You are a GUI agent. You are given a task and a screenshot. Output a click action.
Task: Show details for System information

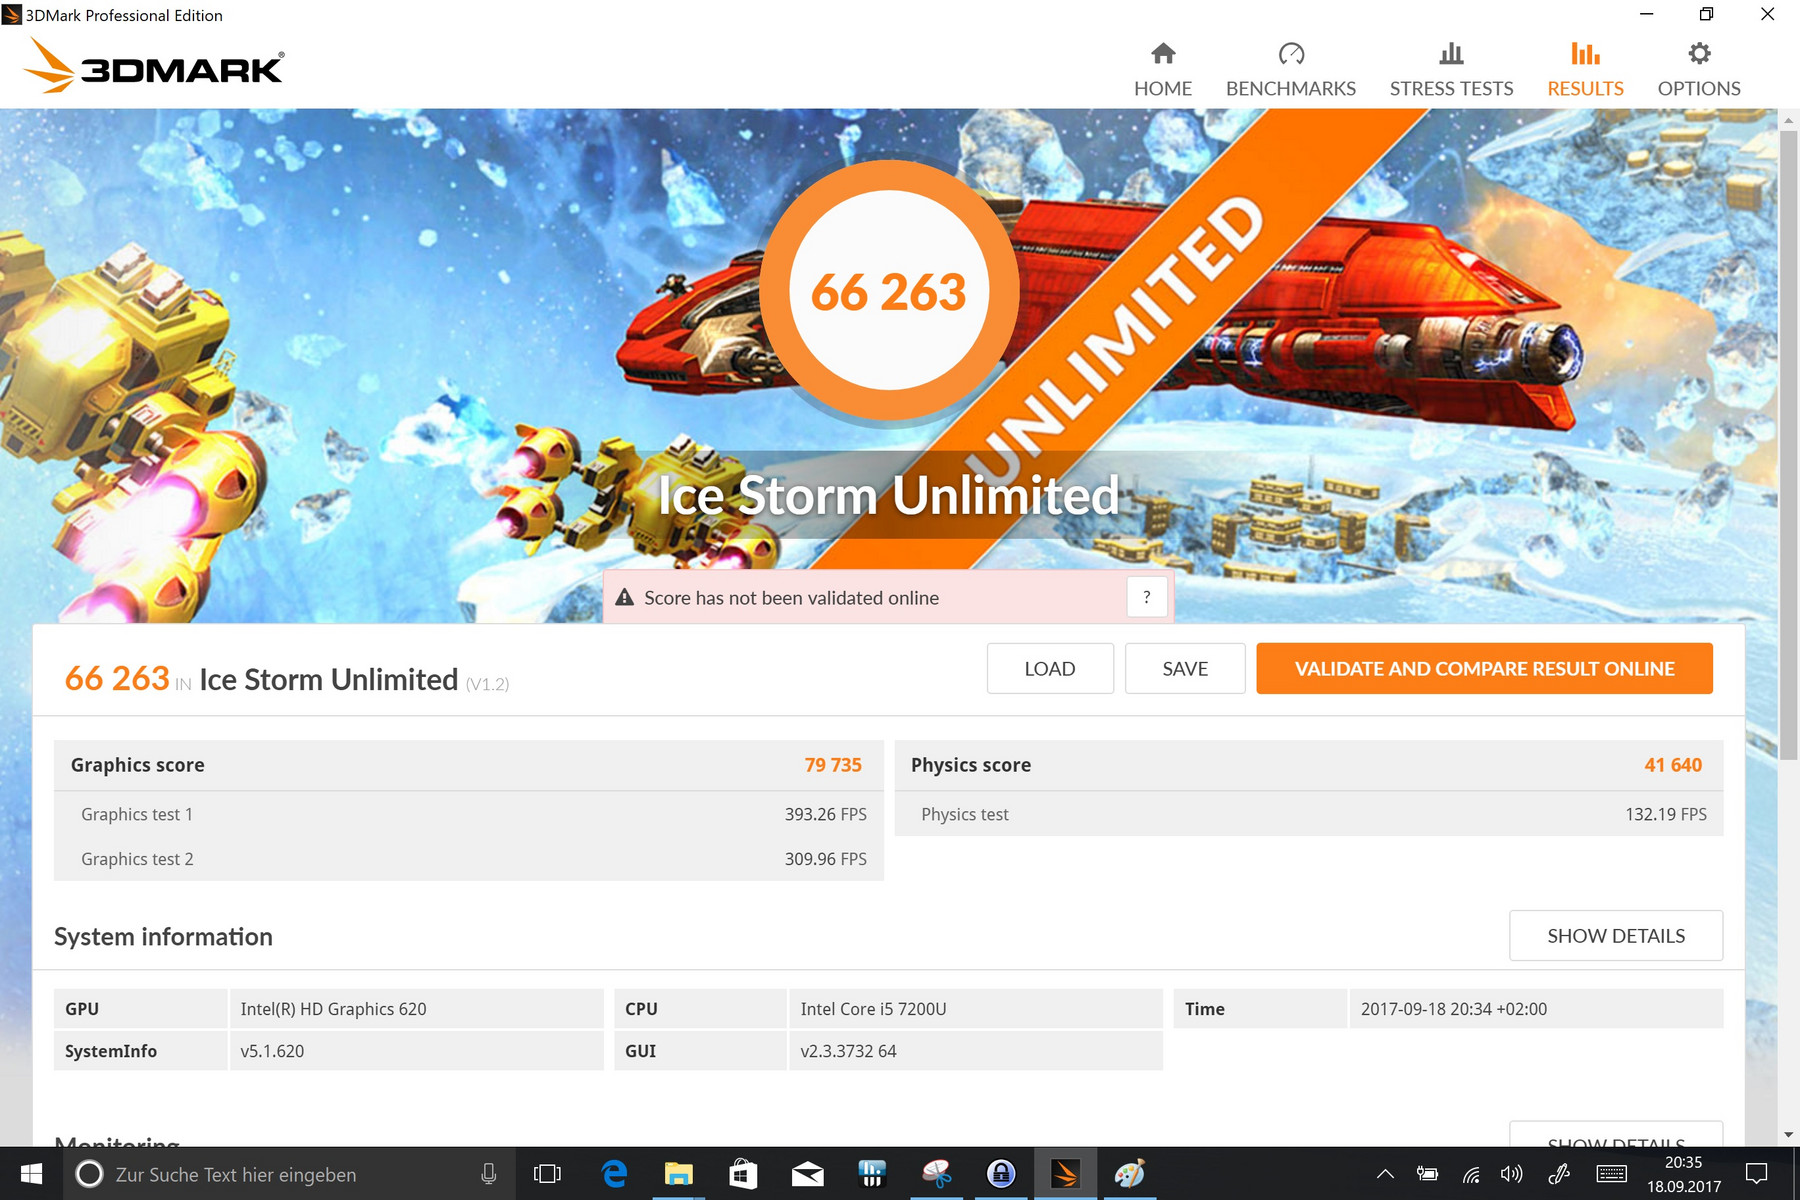pyautogui.click(x=1615, y=936)
